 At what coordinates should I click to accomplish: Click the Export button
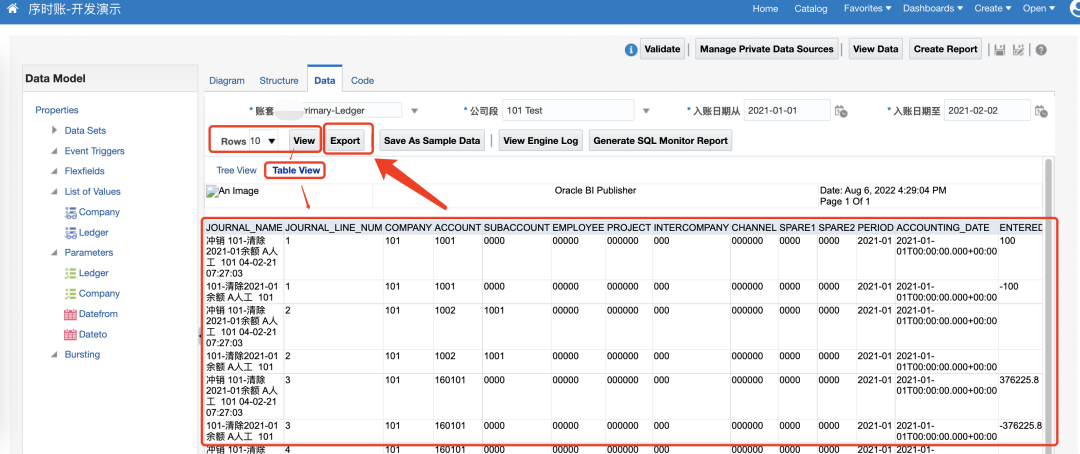345,141
